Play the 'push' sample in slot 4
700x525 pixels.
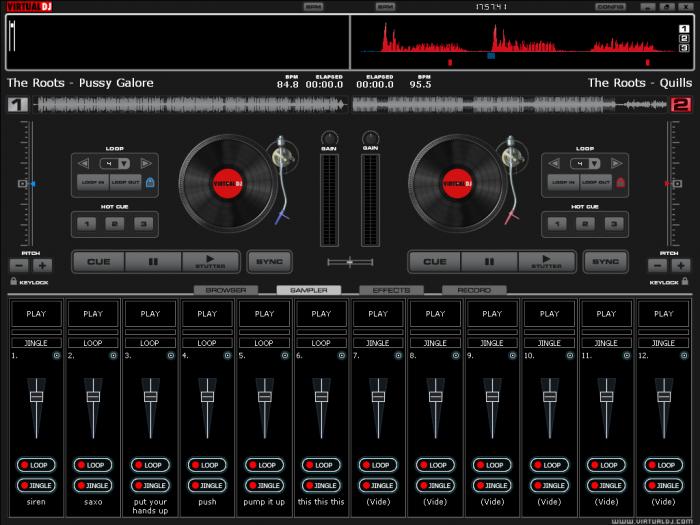point(207,314)
